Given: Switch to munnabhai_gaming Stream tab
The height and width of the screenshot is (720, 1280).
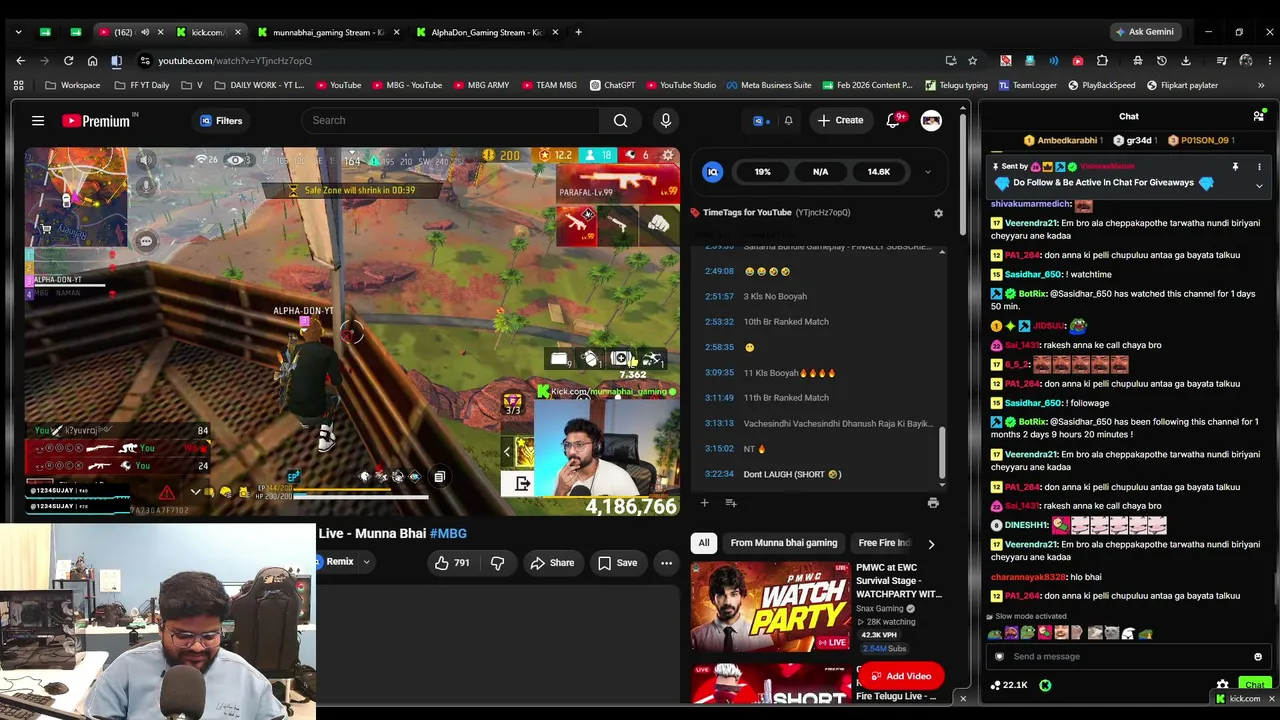Looking at the screenshot, I should coord(328,32).
